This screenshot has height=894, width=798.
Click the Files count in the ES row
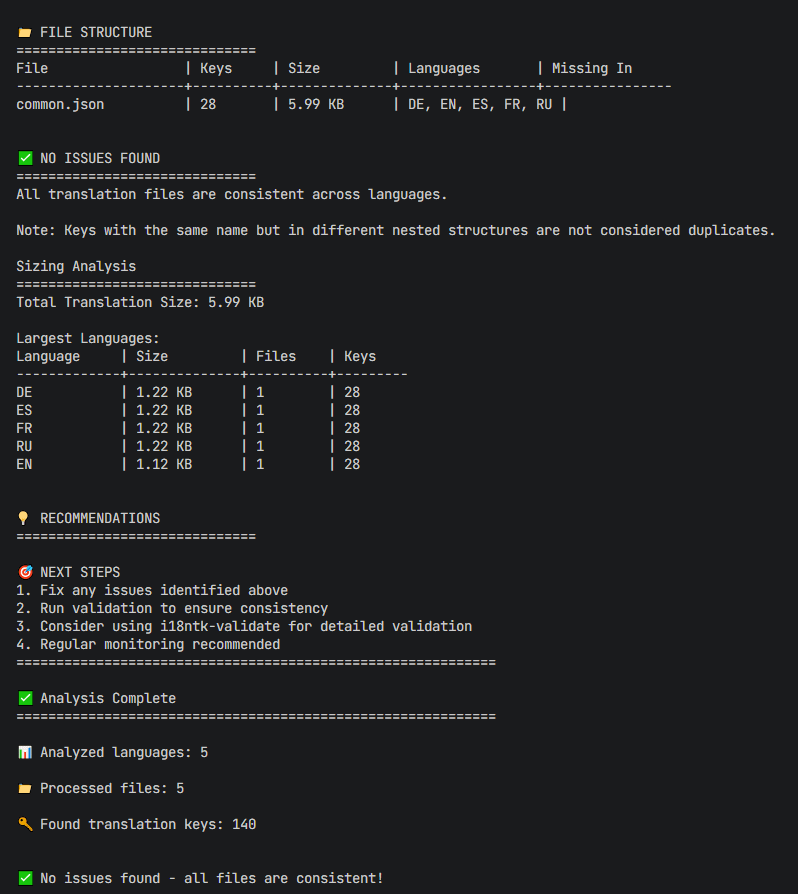click(260, 410)
